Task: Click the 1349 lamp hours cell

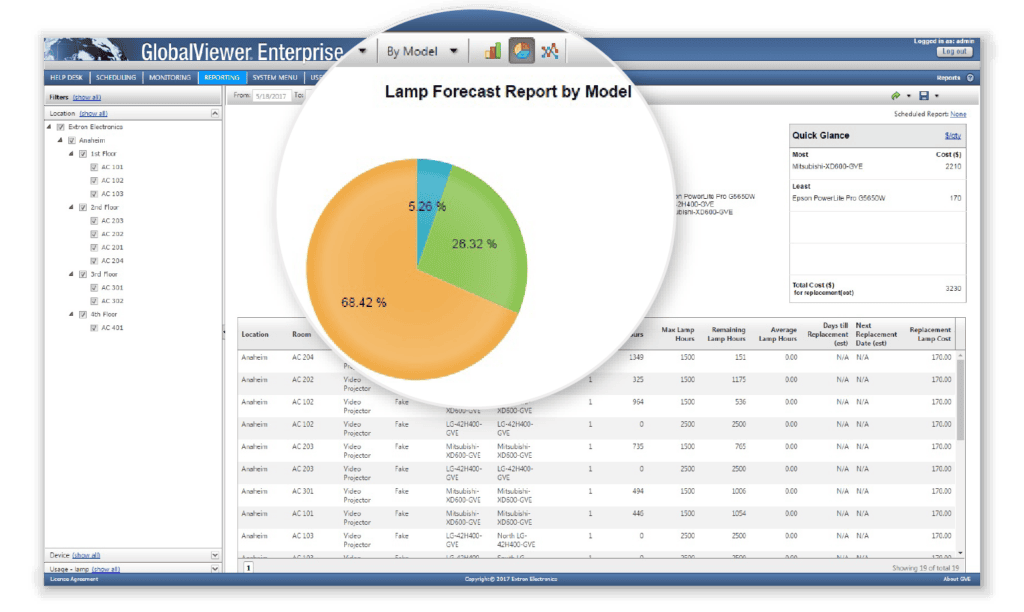Action: coord(636,357)
